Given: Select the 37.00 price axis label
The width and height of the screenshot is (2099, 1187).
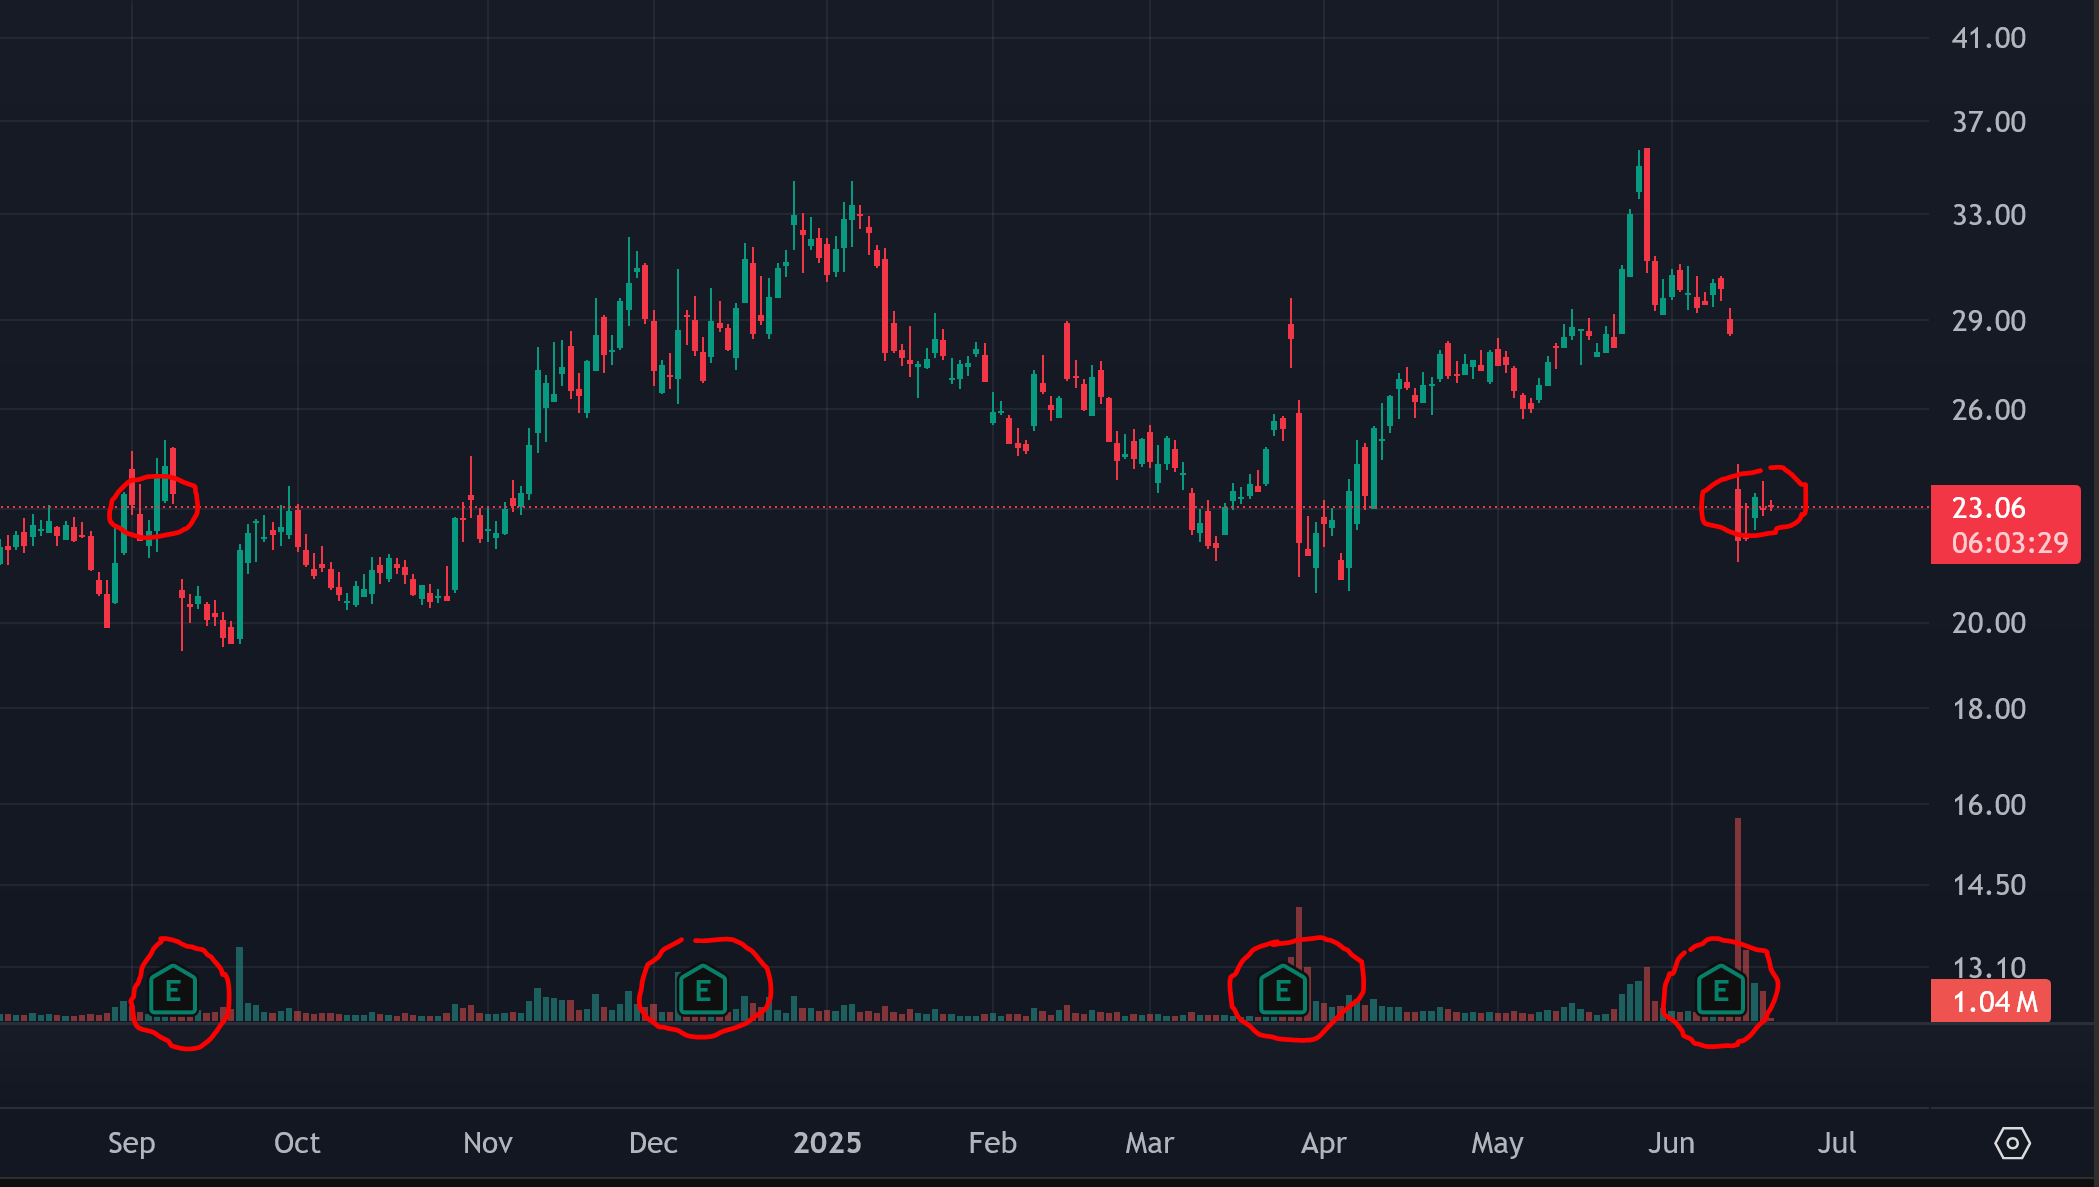Looking at the screenshot, I should click(1989, 122).
